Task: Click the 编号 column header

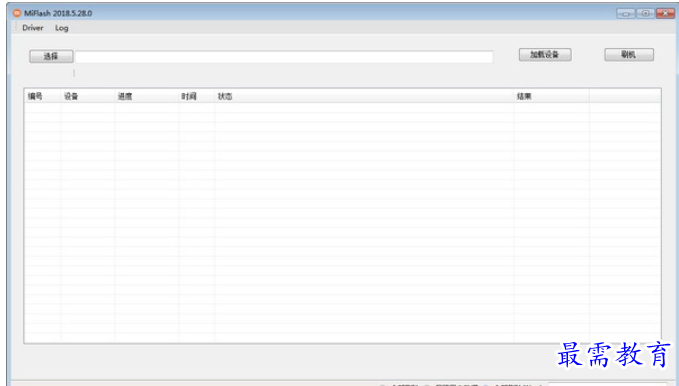Action: point(42,96)
